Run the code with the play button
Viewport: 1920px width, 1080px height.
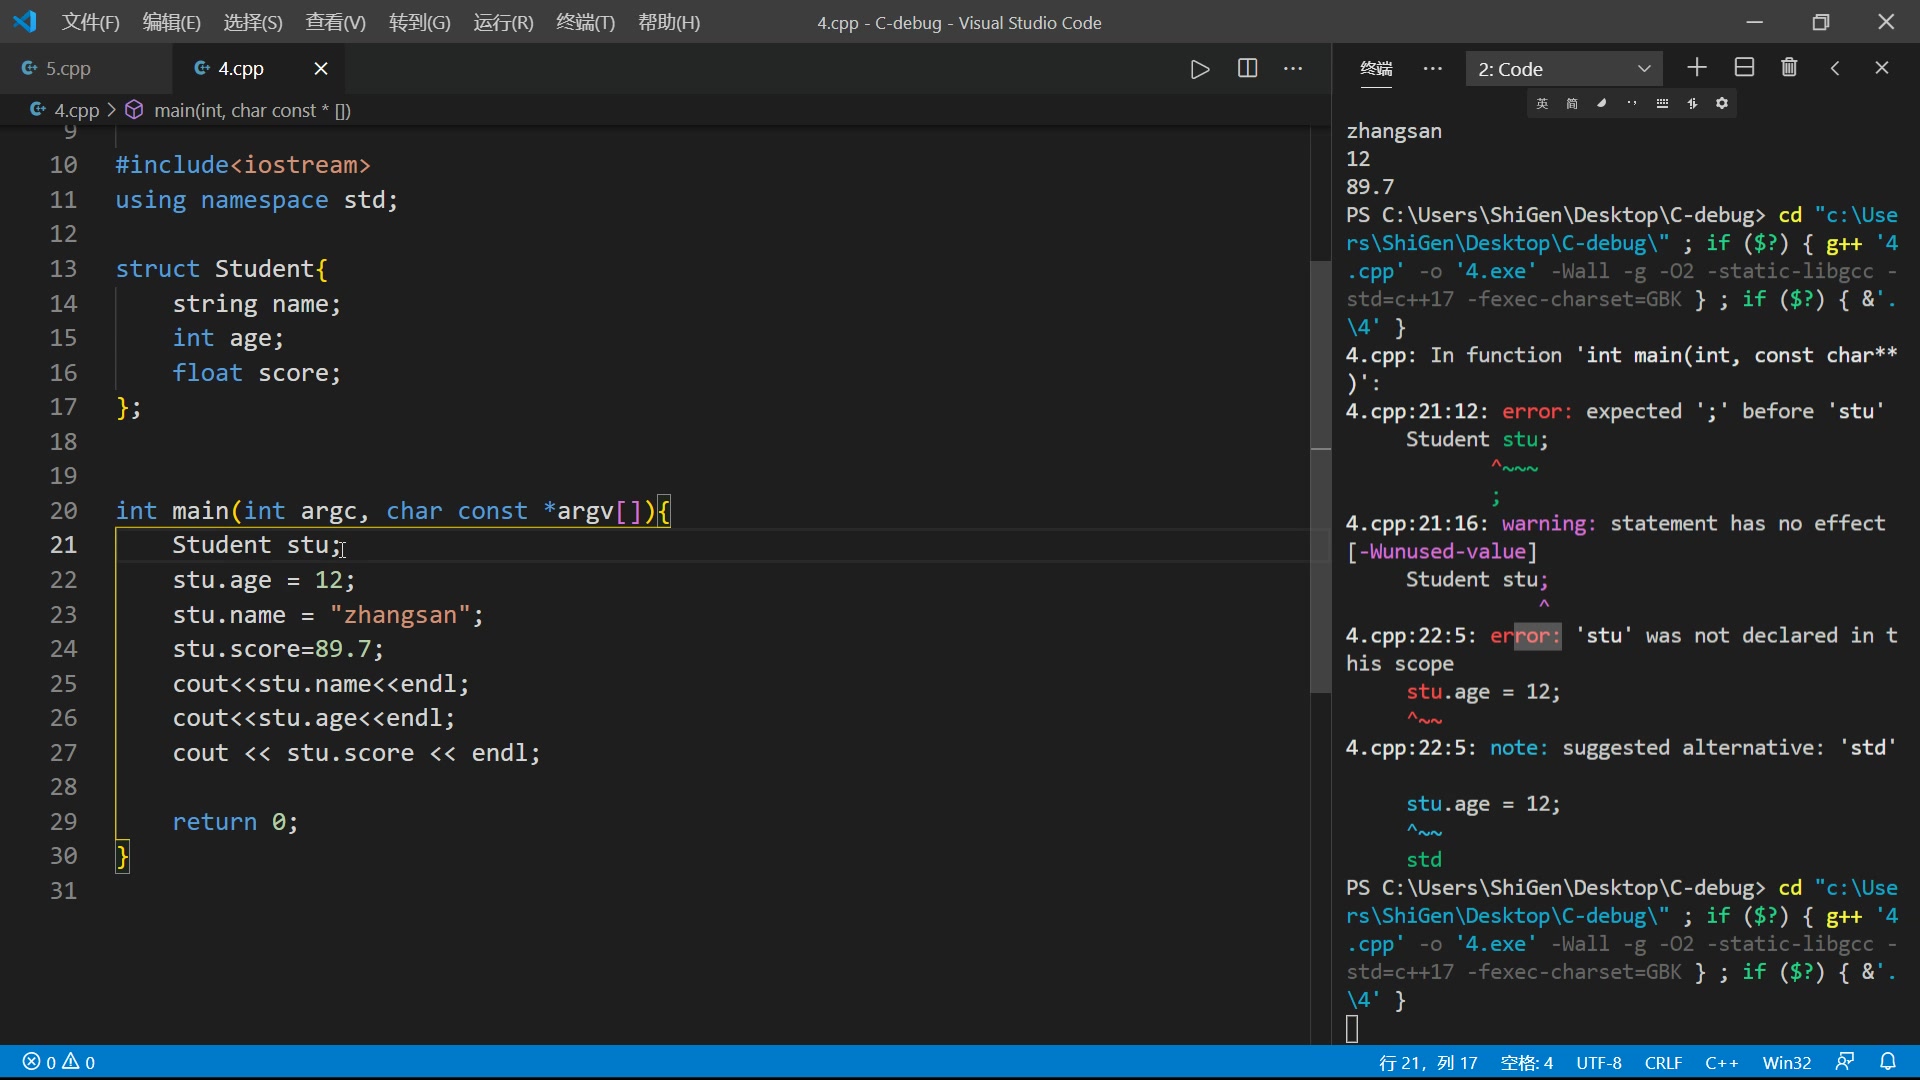pyautogui.click(x=1200, y=69)
